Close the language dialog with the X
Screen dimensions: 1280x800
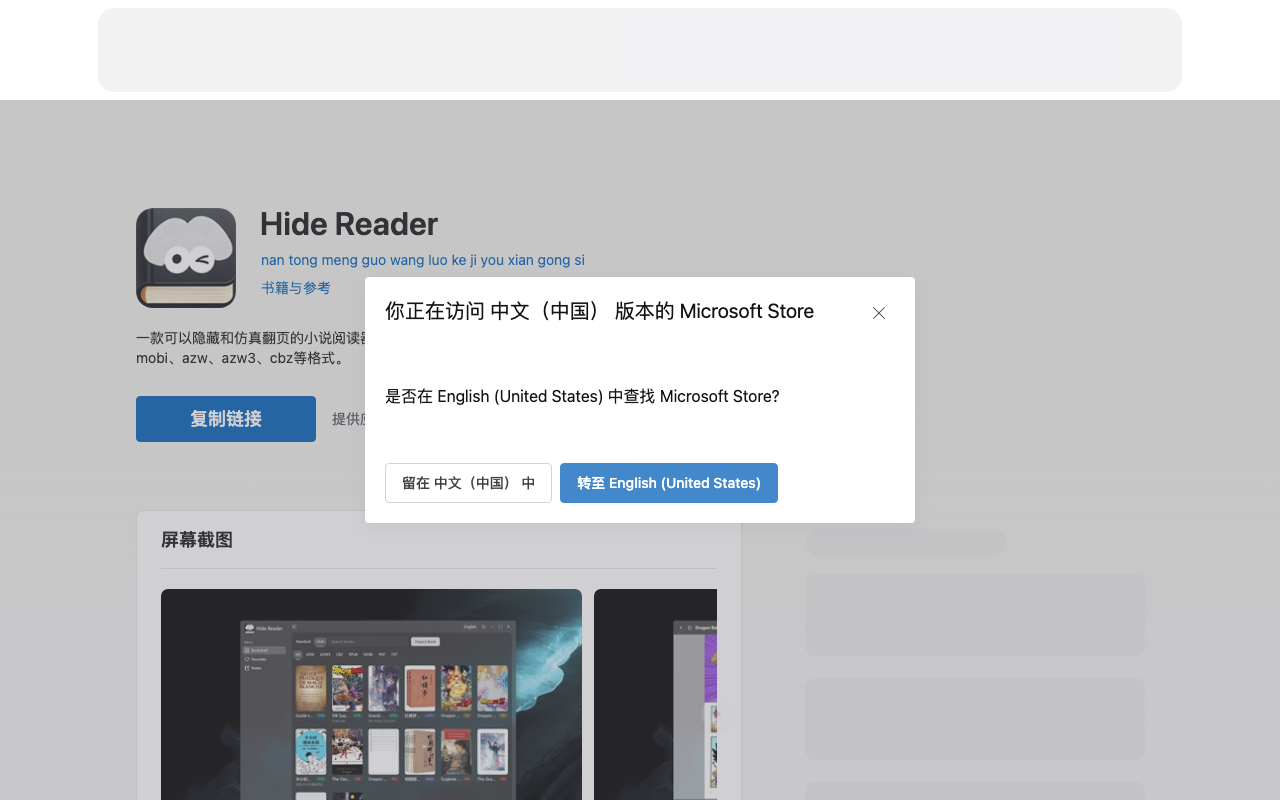tap(879, 313)
